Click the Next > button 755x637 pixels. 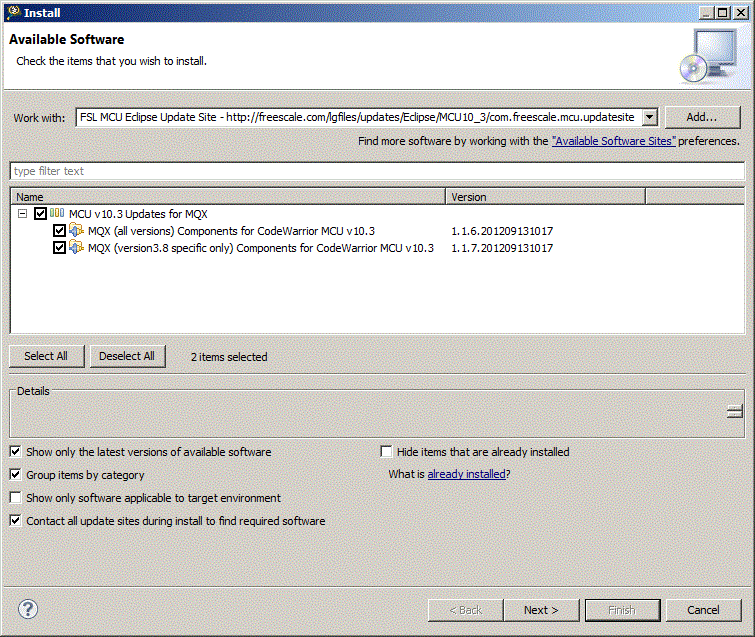[541, 610]
